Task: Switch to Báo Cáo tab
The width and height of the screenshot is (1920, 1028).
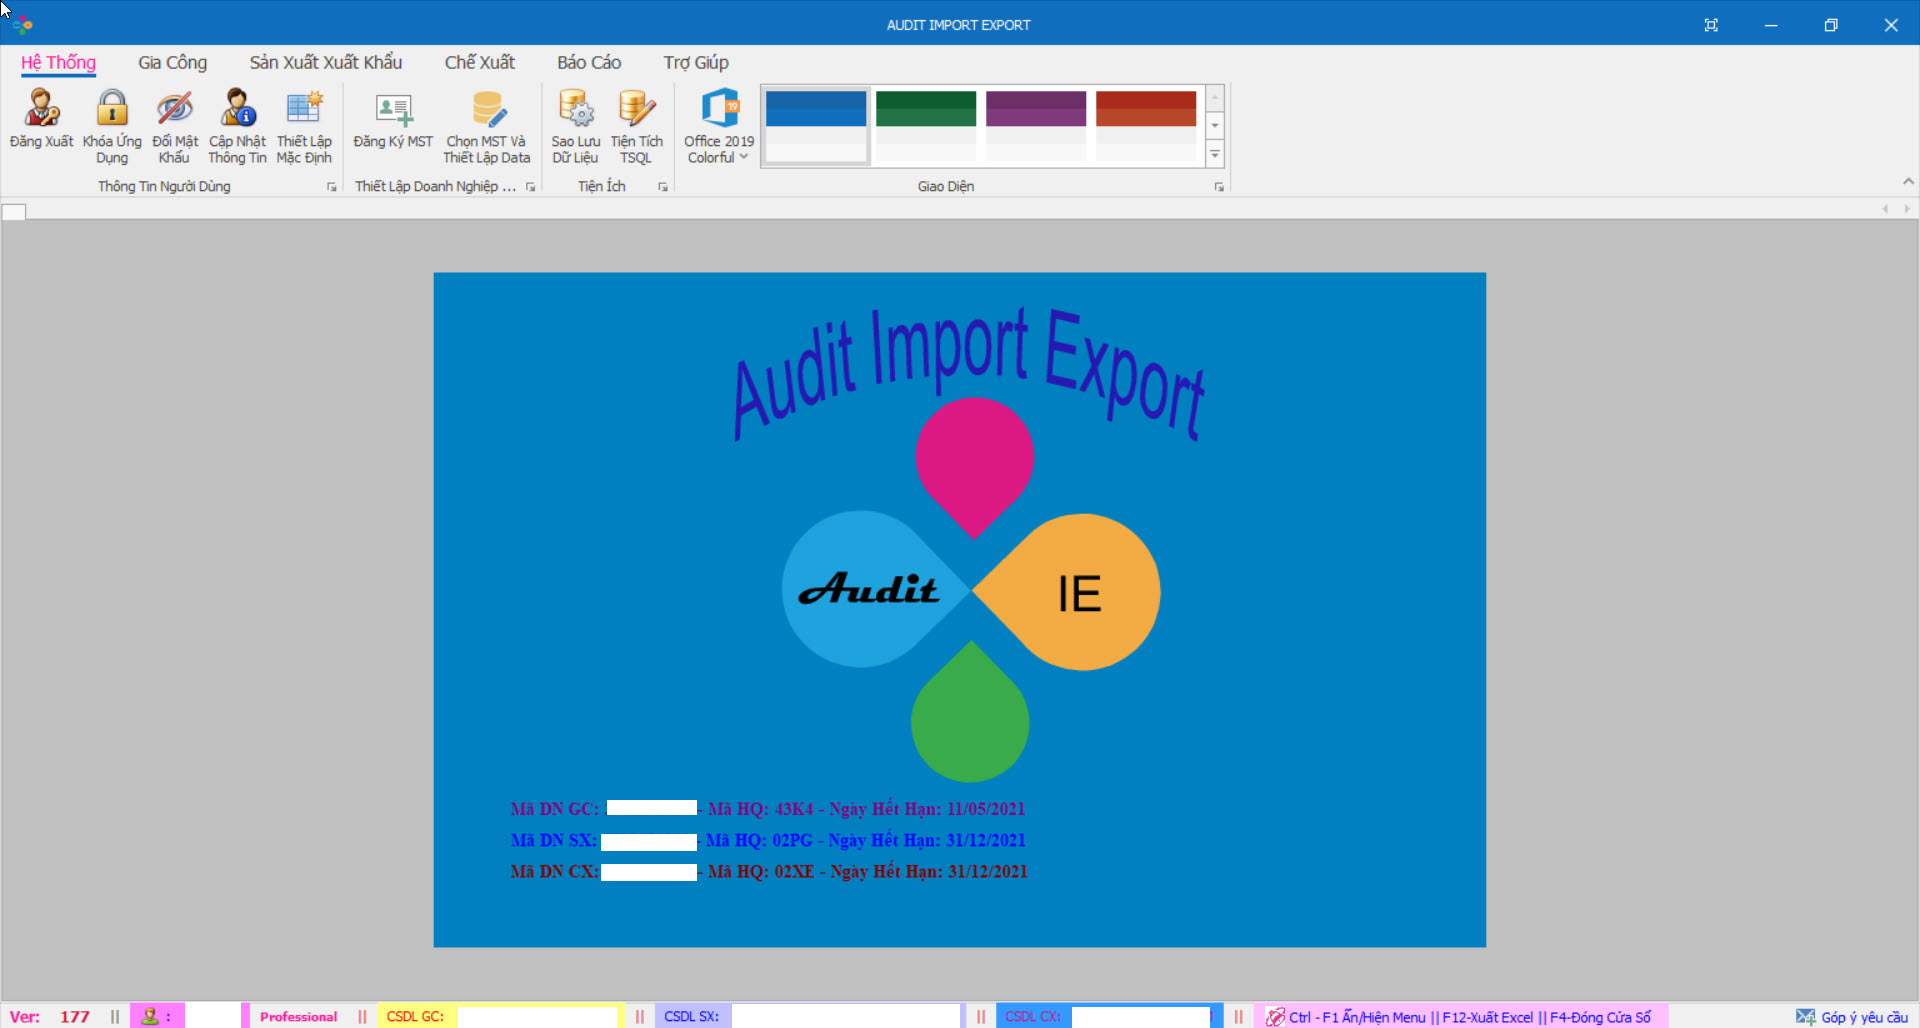Action: 589,63
